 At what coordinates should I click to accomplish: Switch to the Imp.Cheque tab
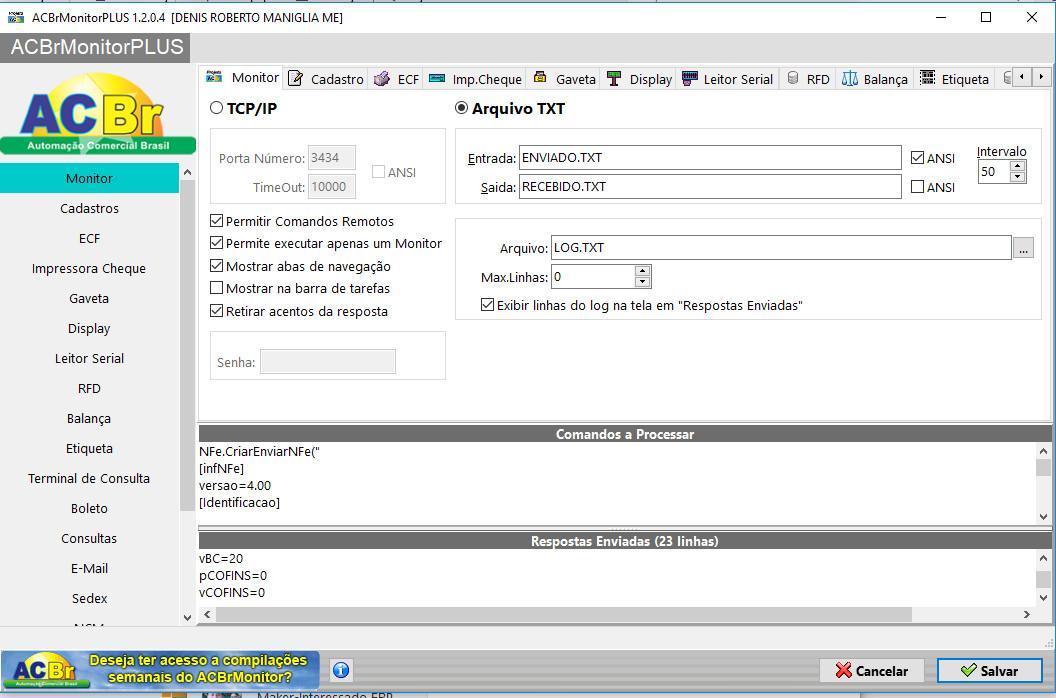coord(475,79)
